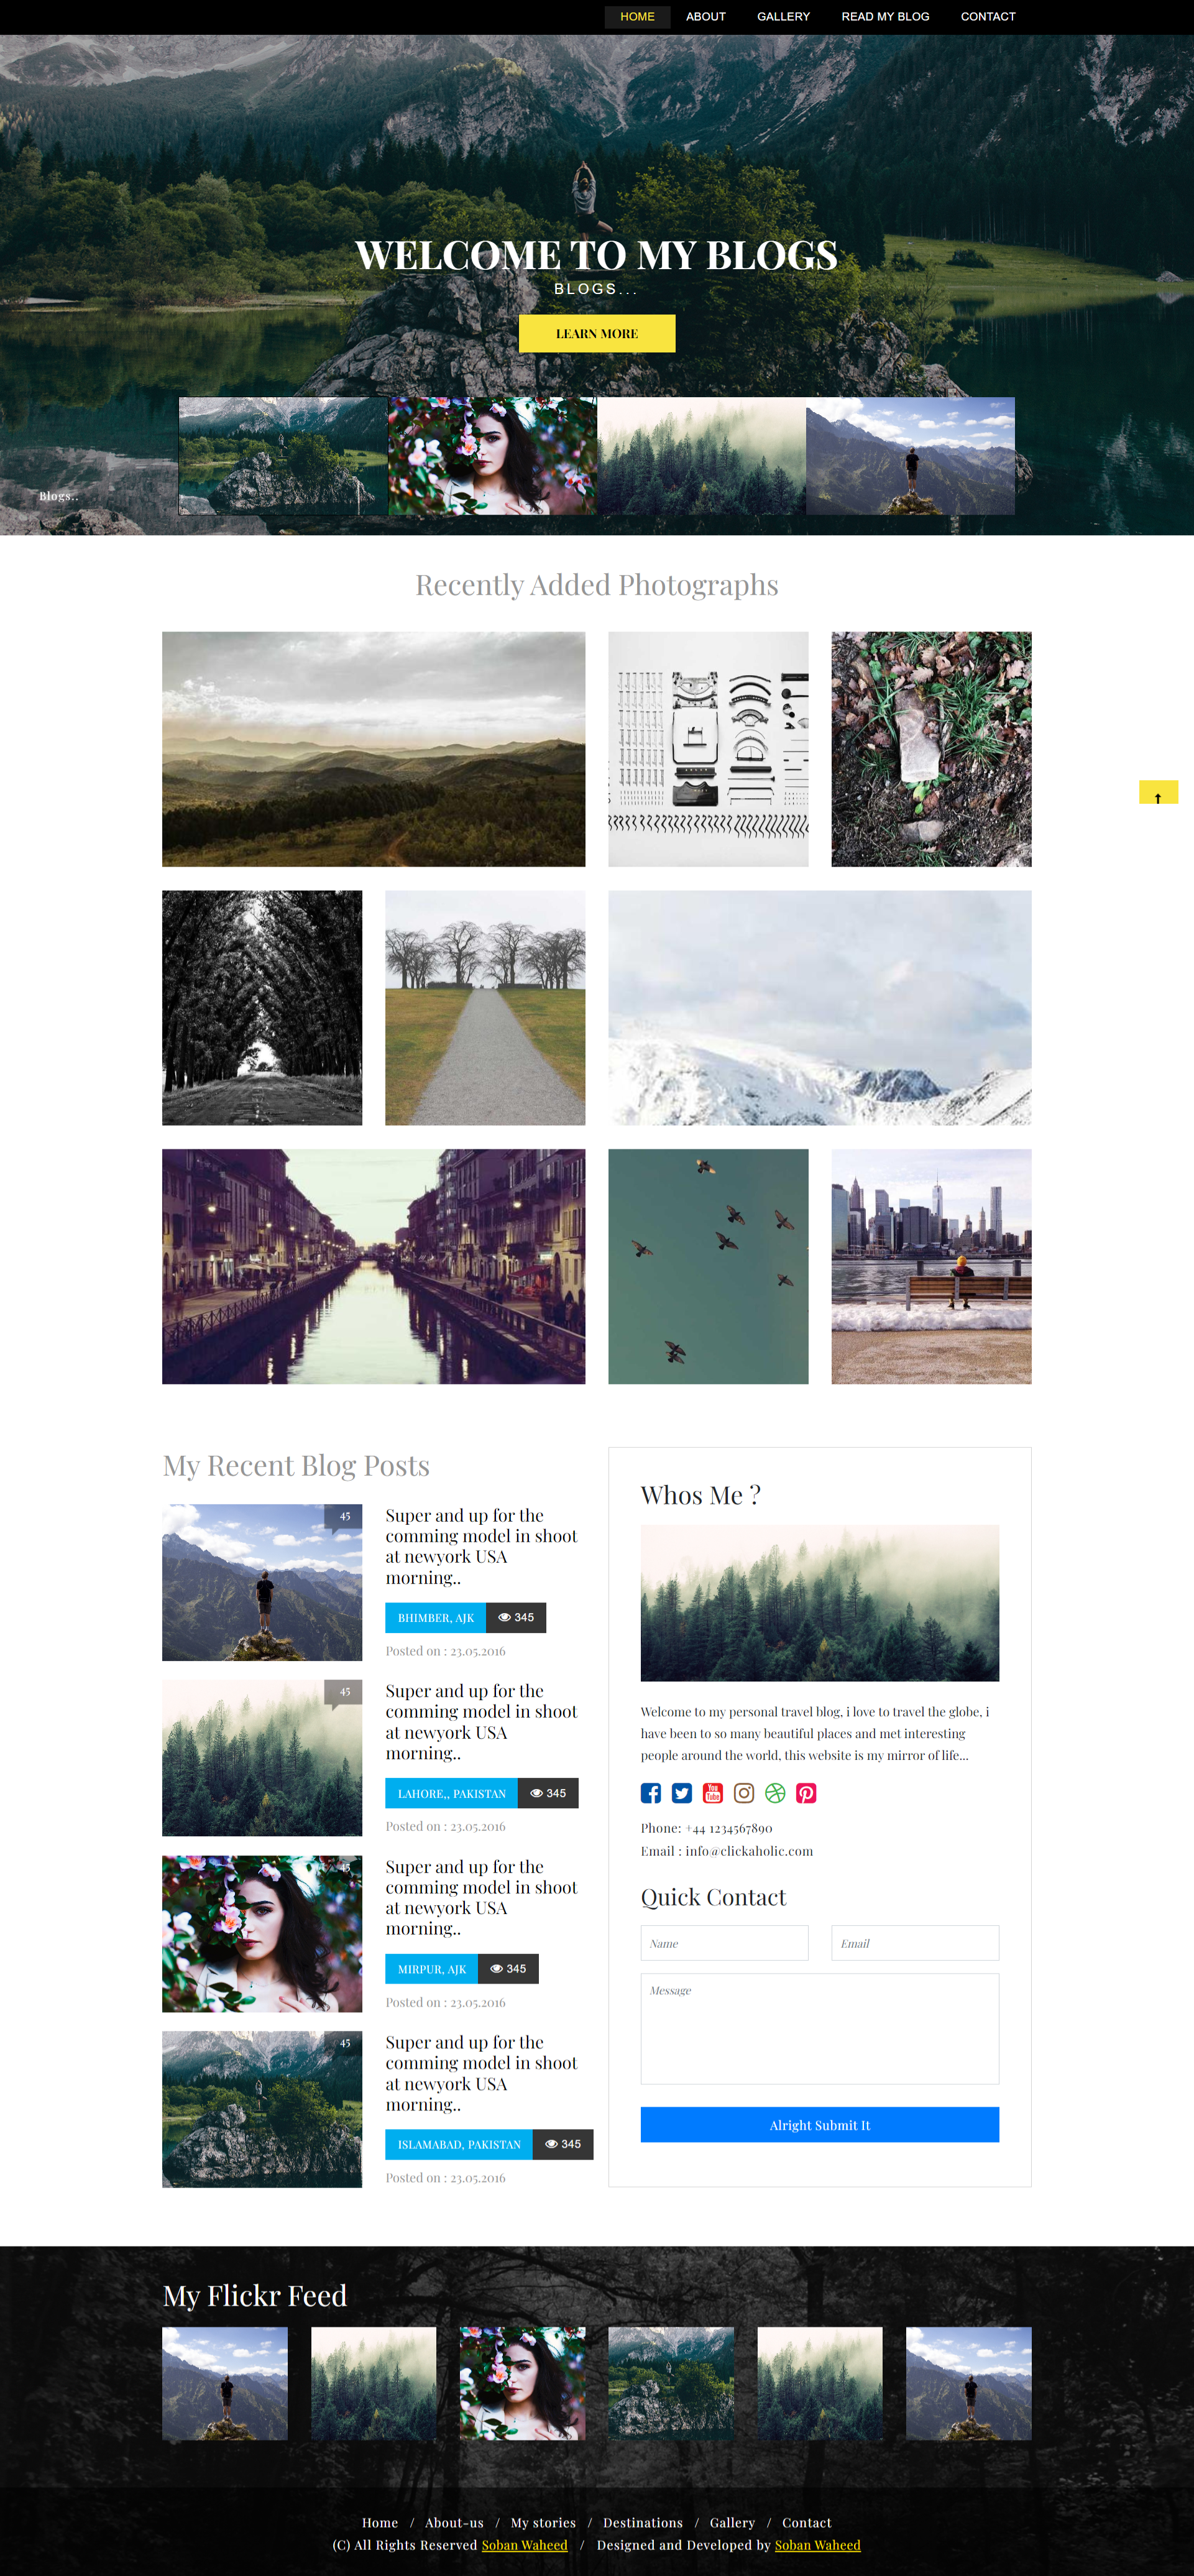Focus the Message text area
The width and height of the screenshot is (1194, 2576).
pyautogui.click(x=819, y=2028)
